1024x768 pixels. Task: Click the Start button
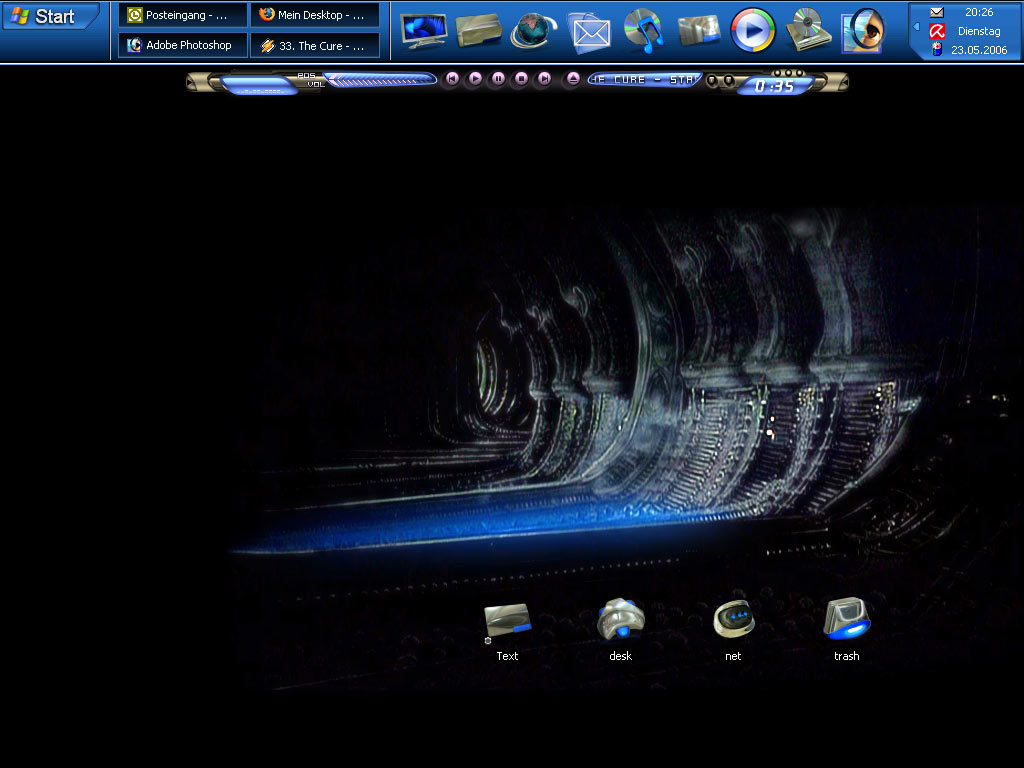coord(52,16)
